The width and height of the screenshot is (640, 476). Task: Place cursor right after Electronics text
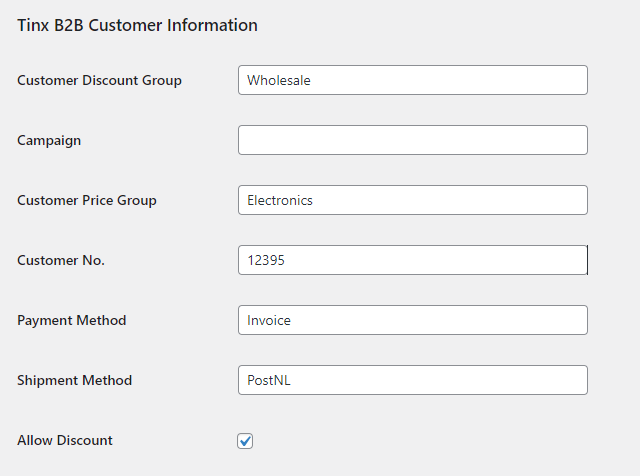(x=313, y=200)
